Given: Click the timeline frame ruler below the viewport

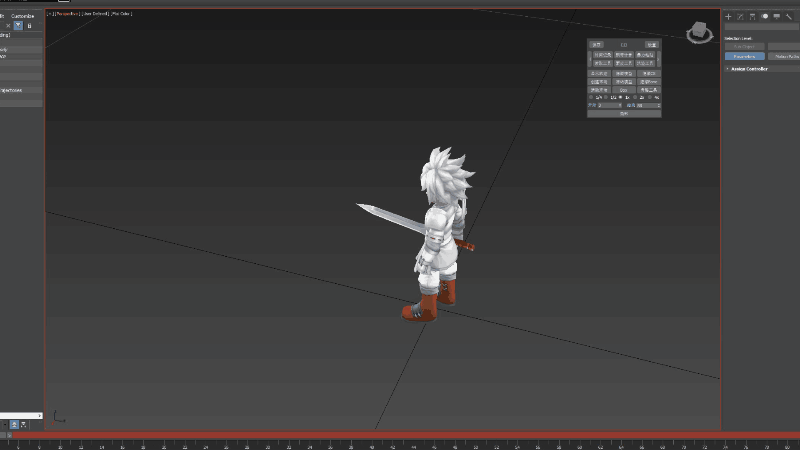Looking at the screenshot, I should [400, 445].
